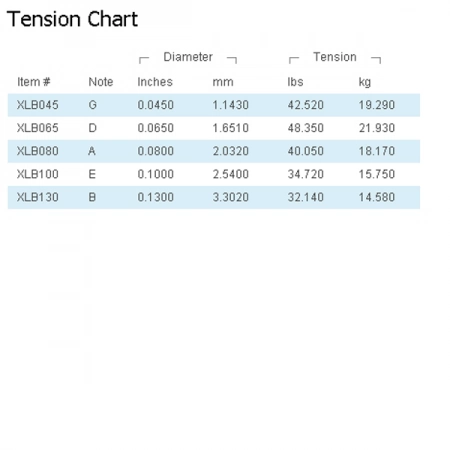Select the lbs column header

(x=295, y=82)
